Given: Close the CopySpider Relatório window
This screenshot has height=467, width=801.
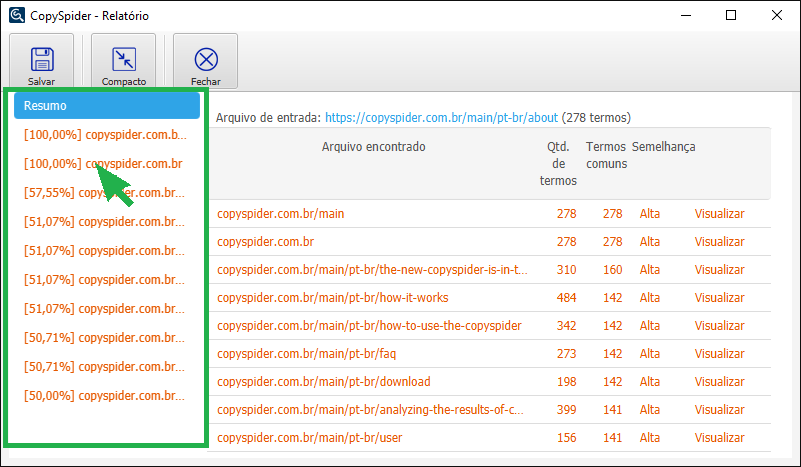Looking at the screenshot, I should tap(777, 15).
